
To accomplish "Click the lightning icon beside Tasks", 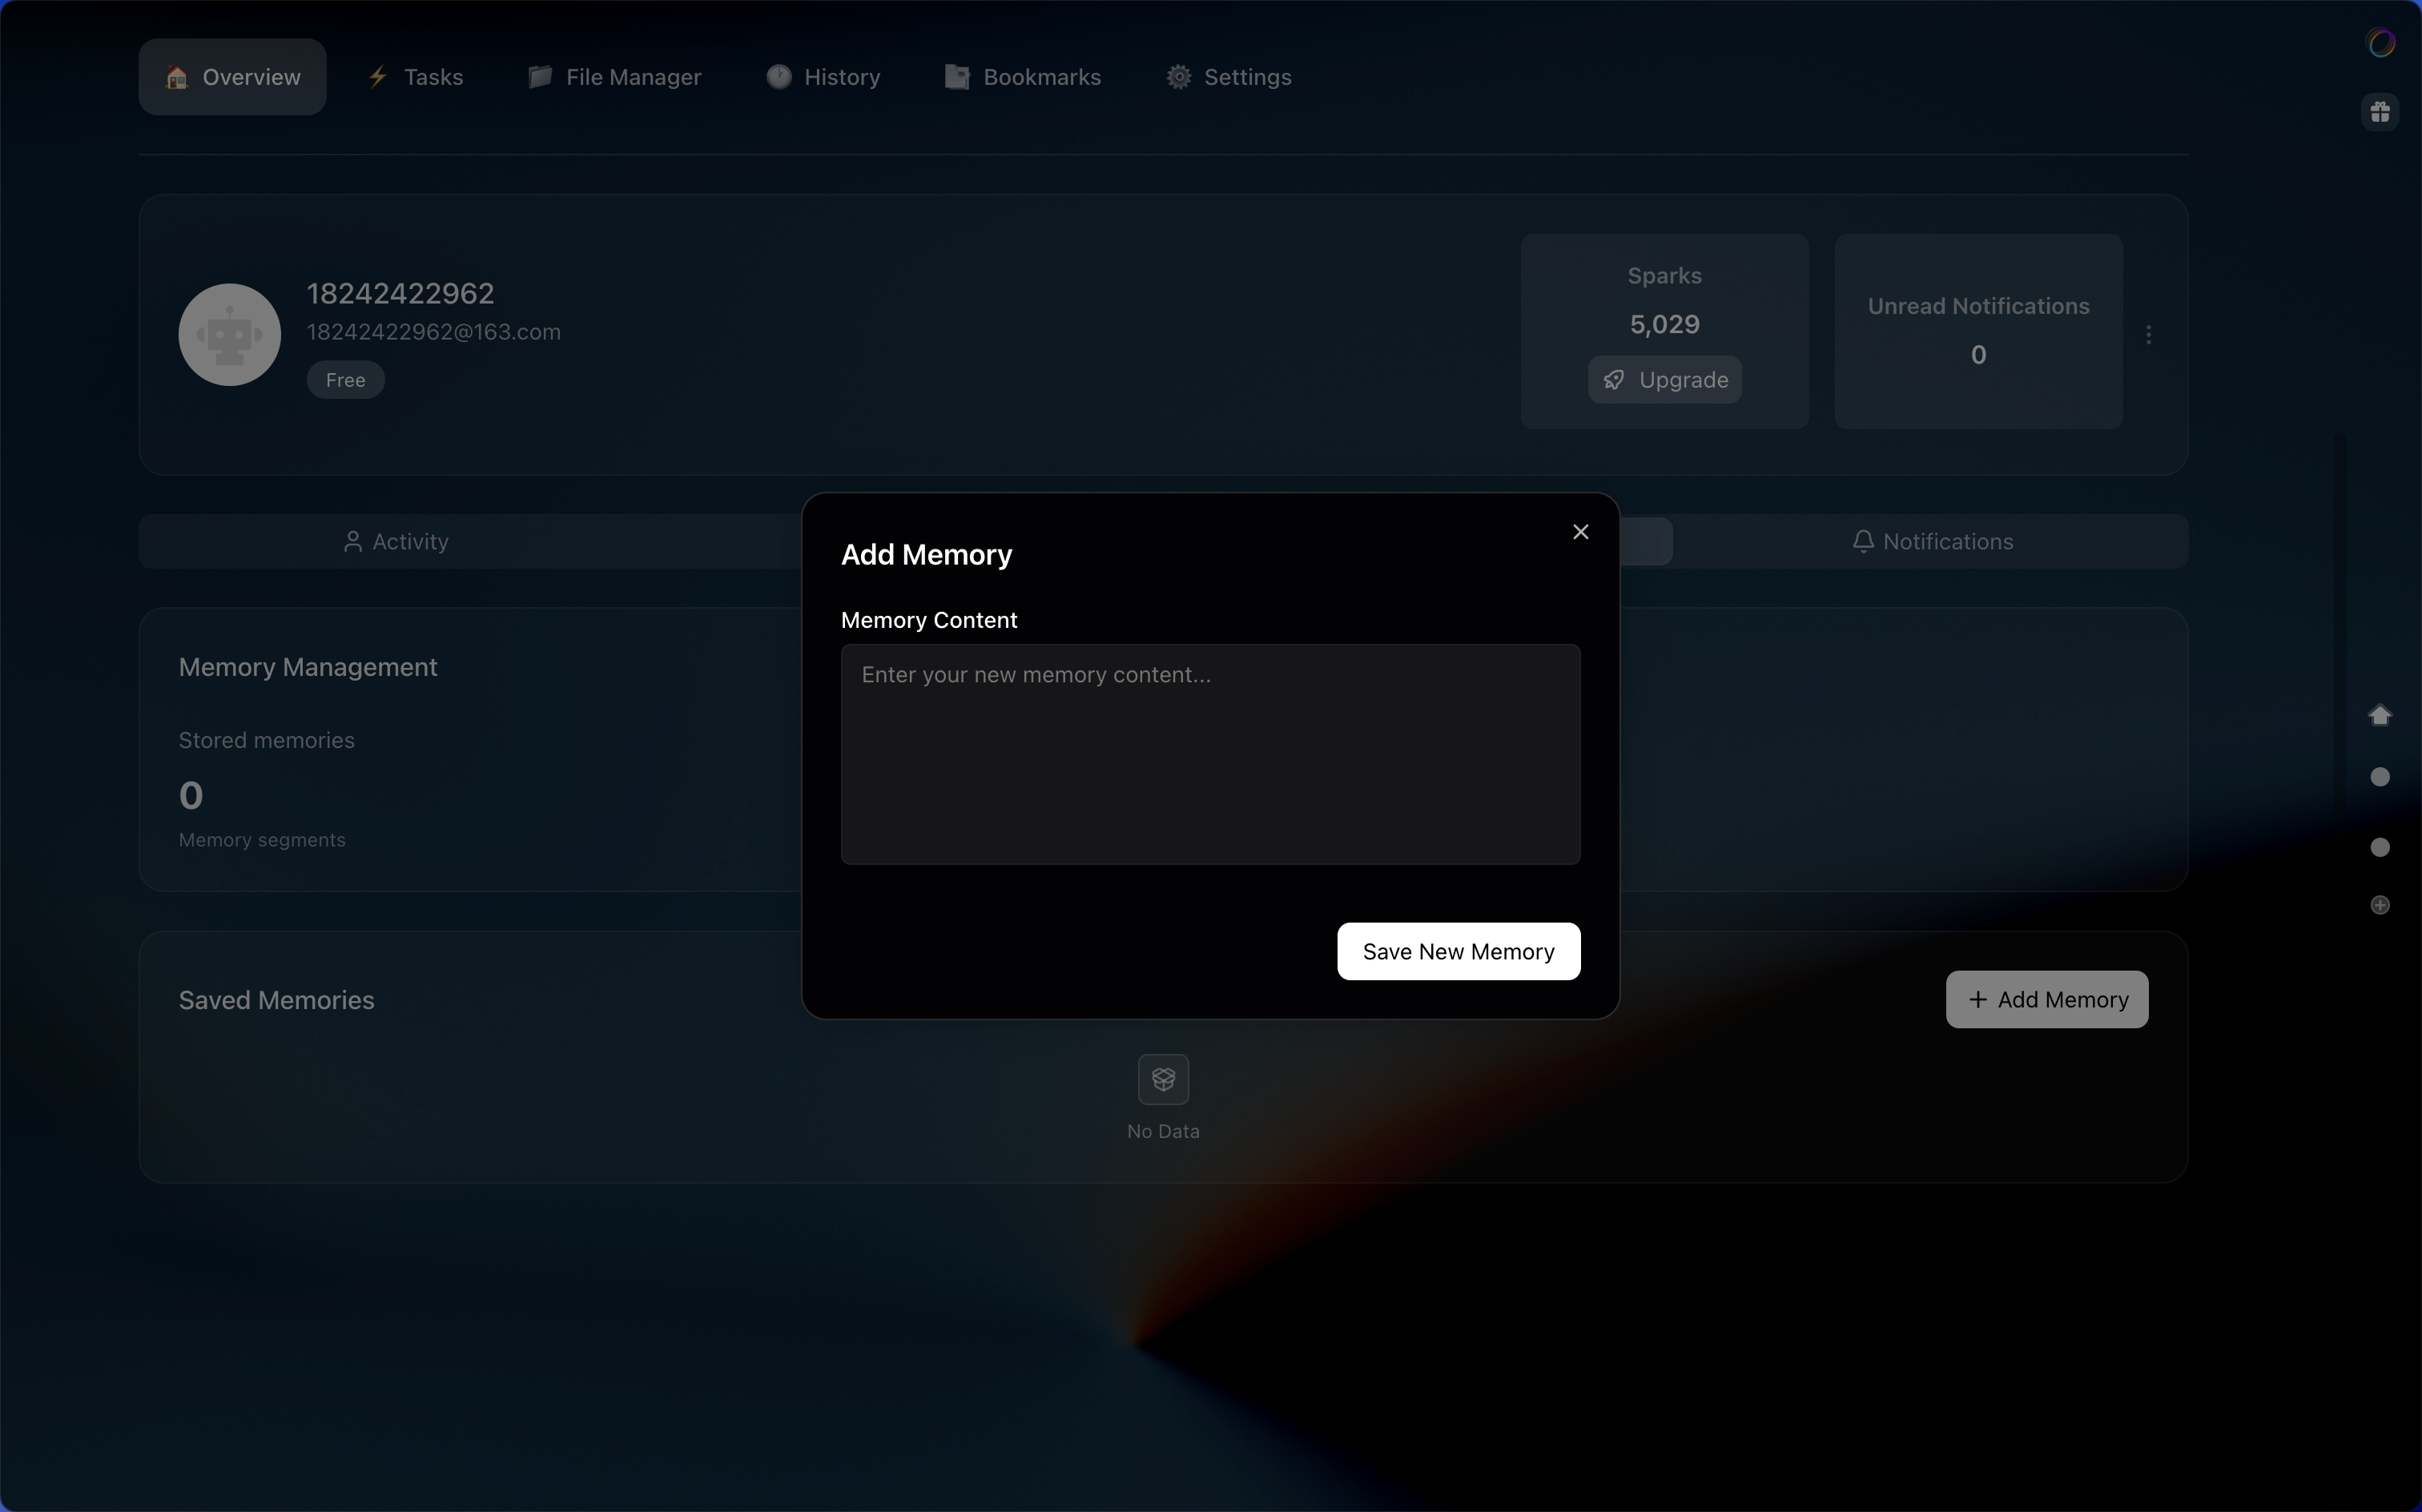I will pos(378,77).
